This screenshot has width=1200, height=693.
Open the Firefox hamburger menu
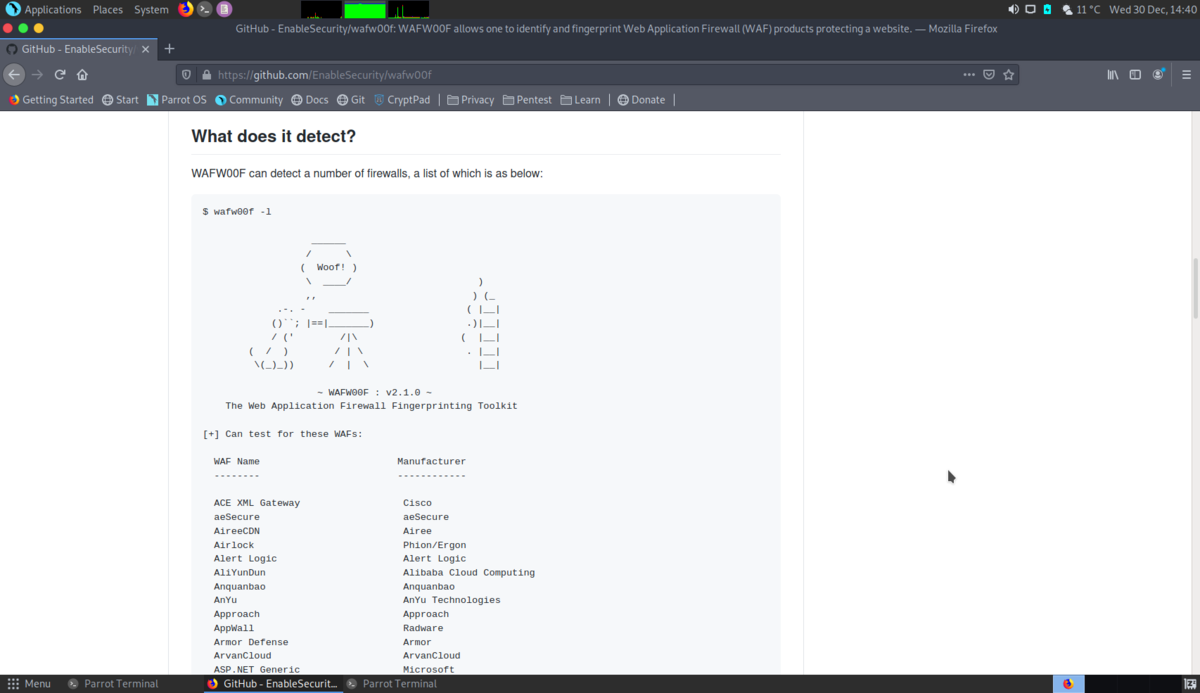click(x=1187, y=74)
